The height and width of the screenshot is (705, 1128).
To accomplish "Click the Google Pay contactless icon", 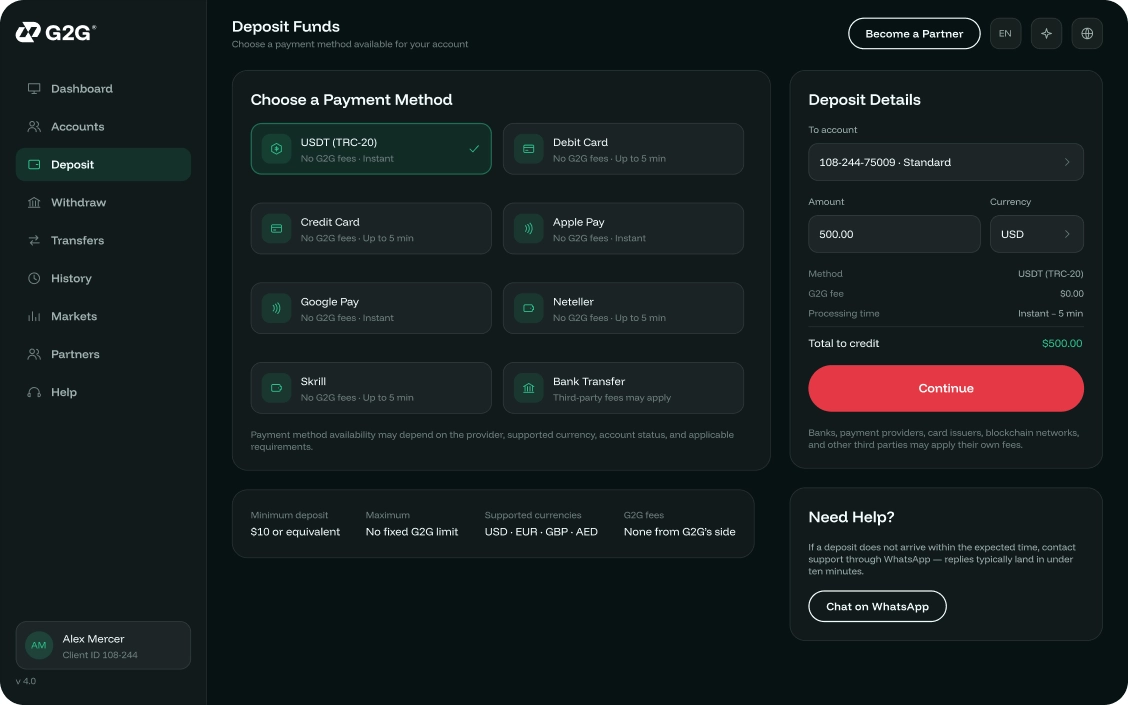I will [276, 309].
